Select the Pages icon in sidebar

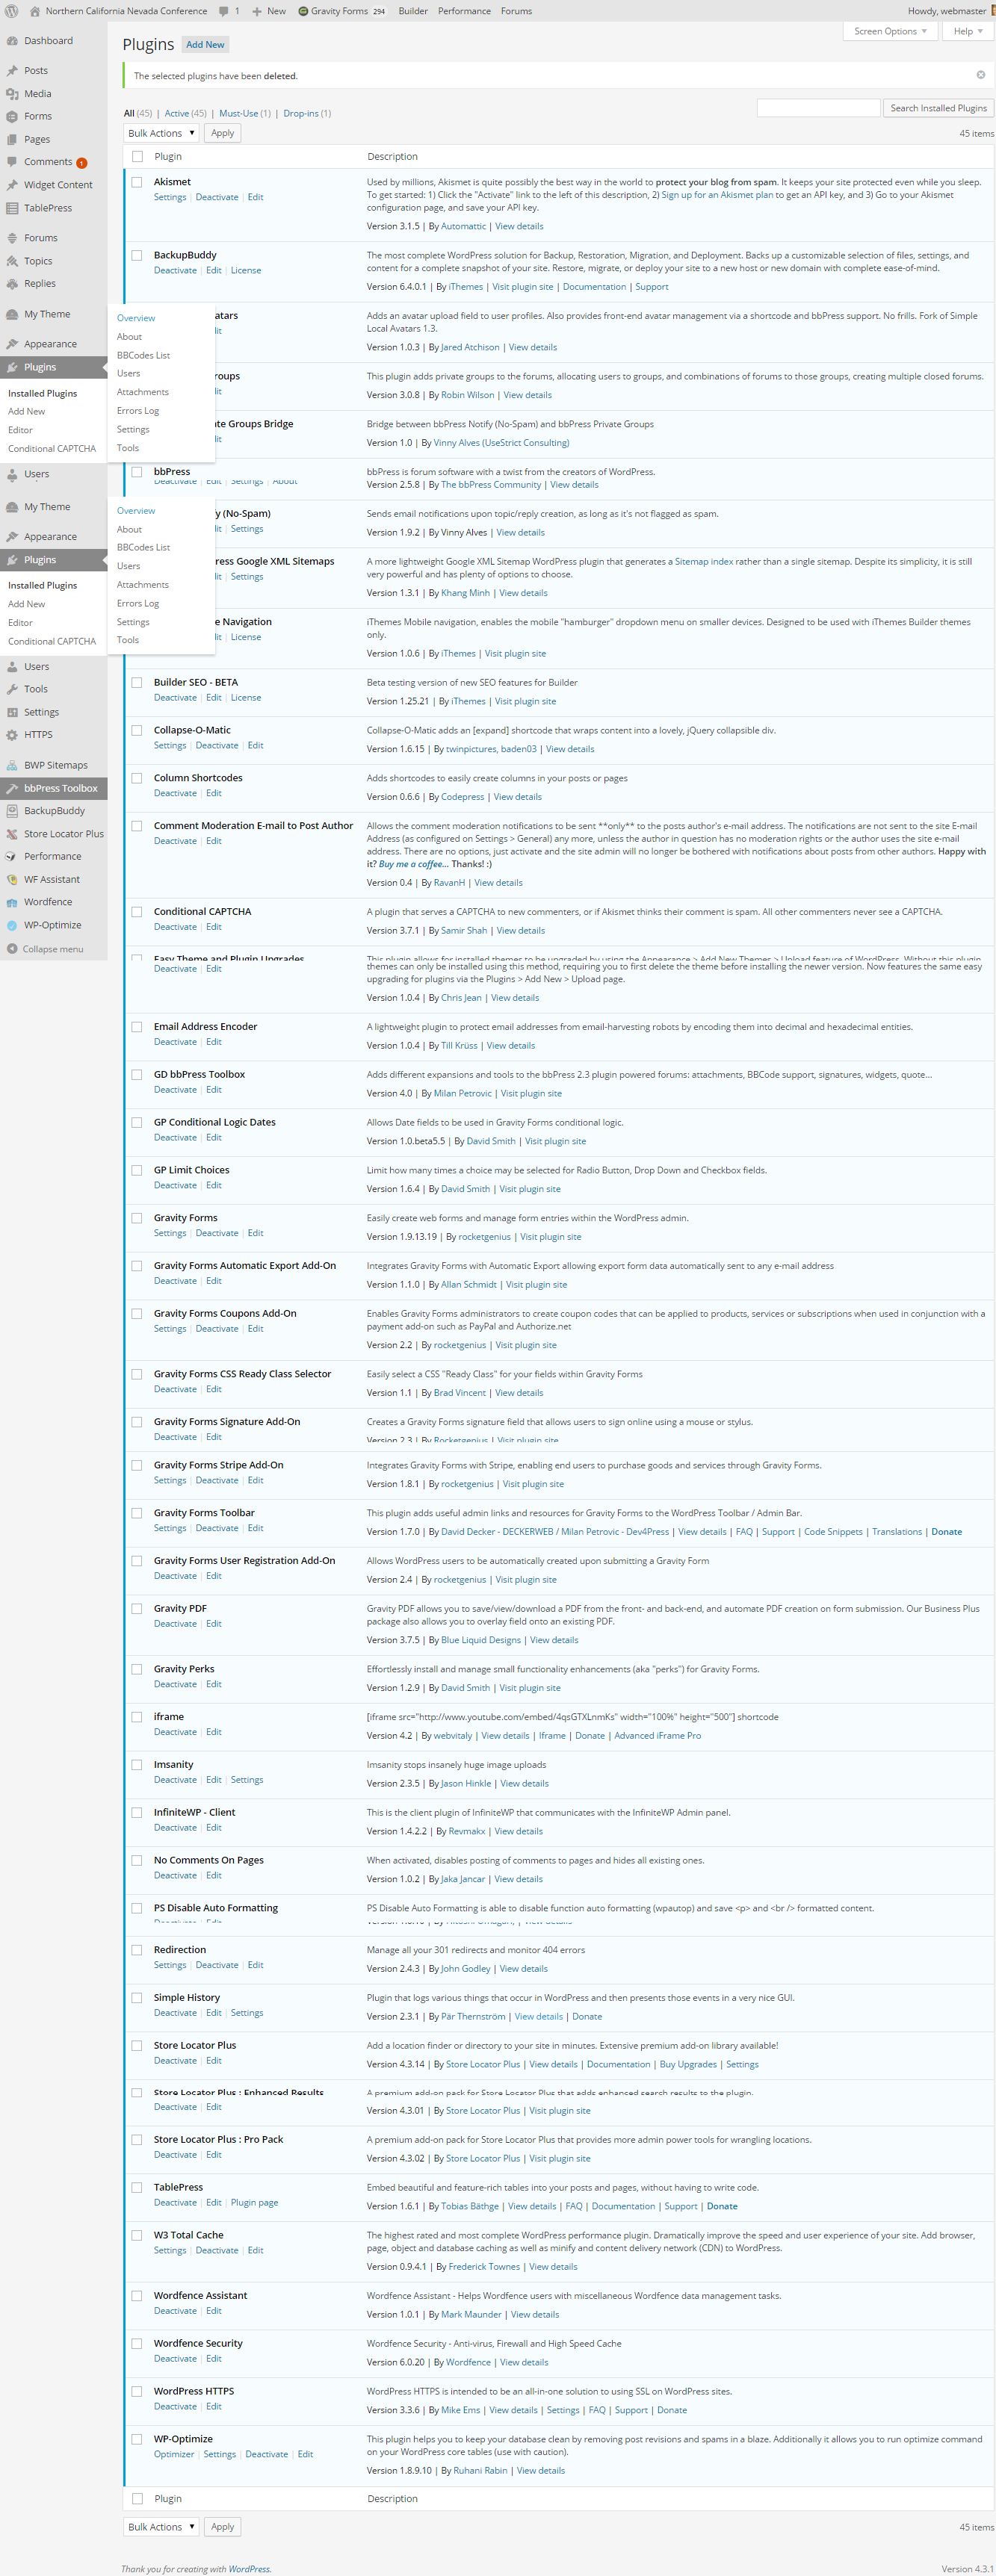click(x=12, y=139)
